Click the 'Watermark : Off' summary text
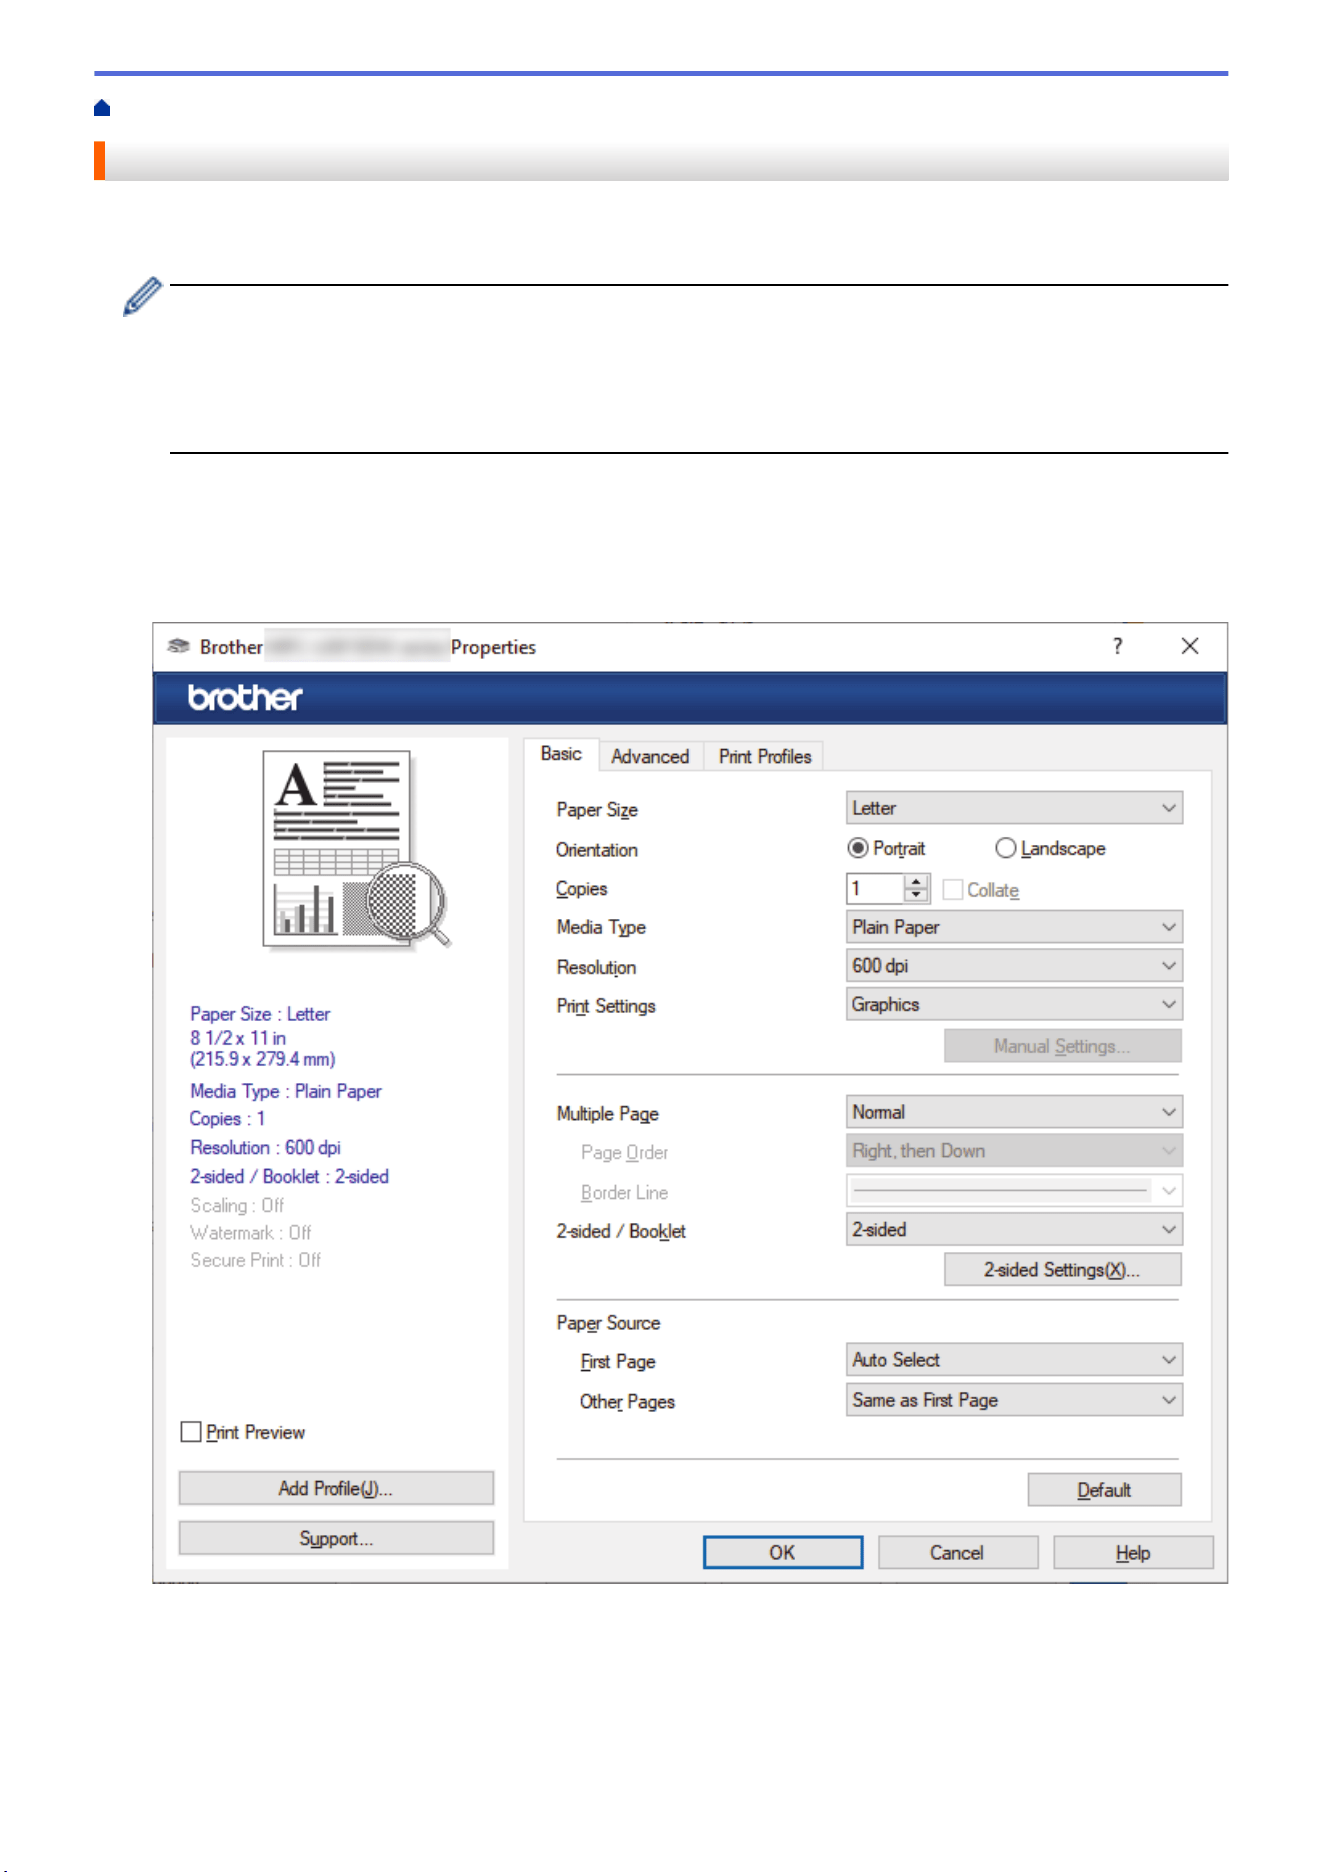Image resolution: width=1324 pixels, height=1872 pixels. click(251, 1233)
